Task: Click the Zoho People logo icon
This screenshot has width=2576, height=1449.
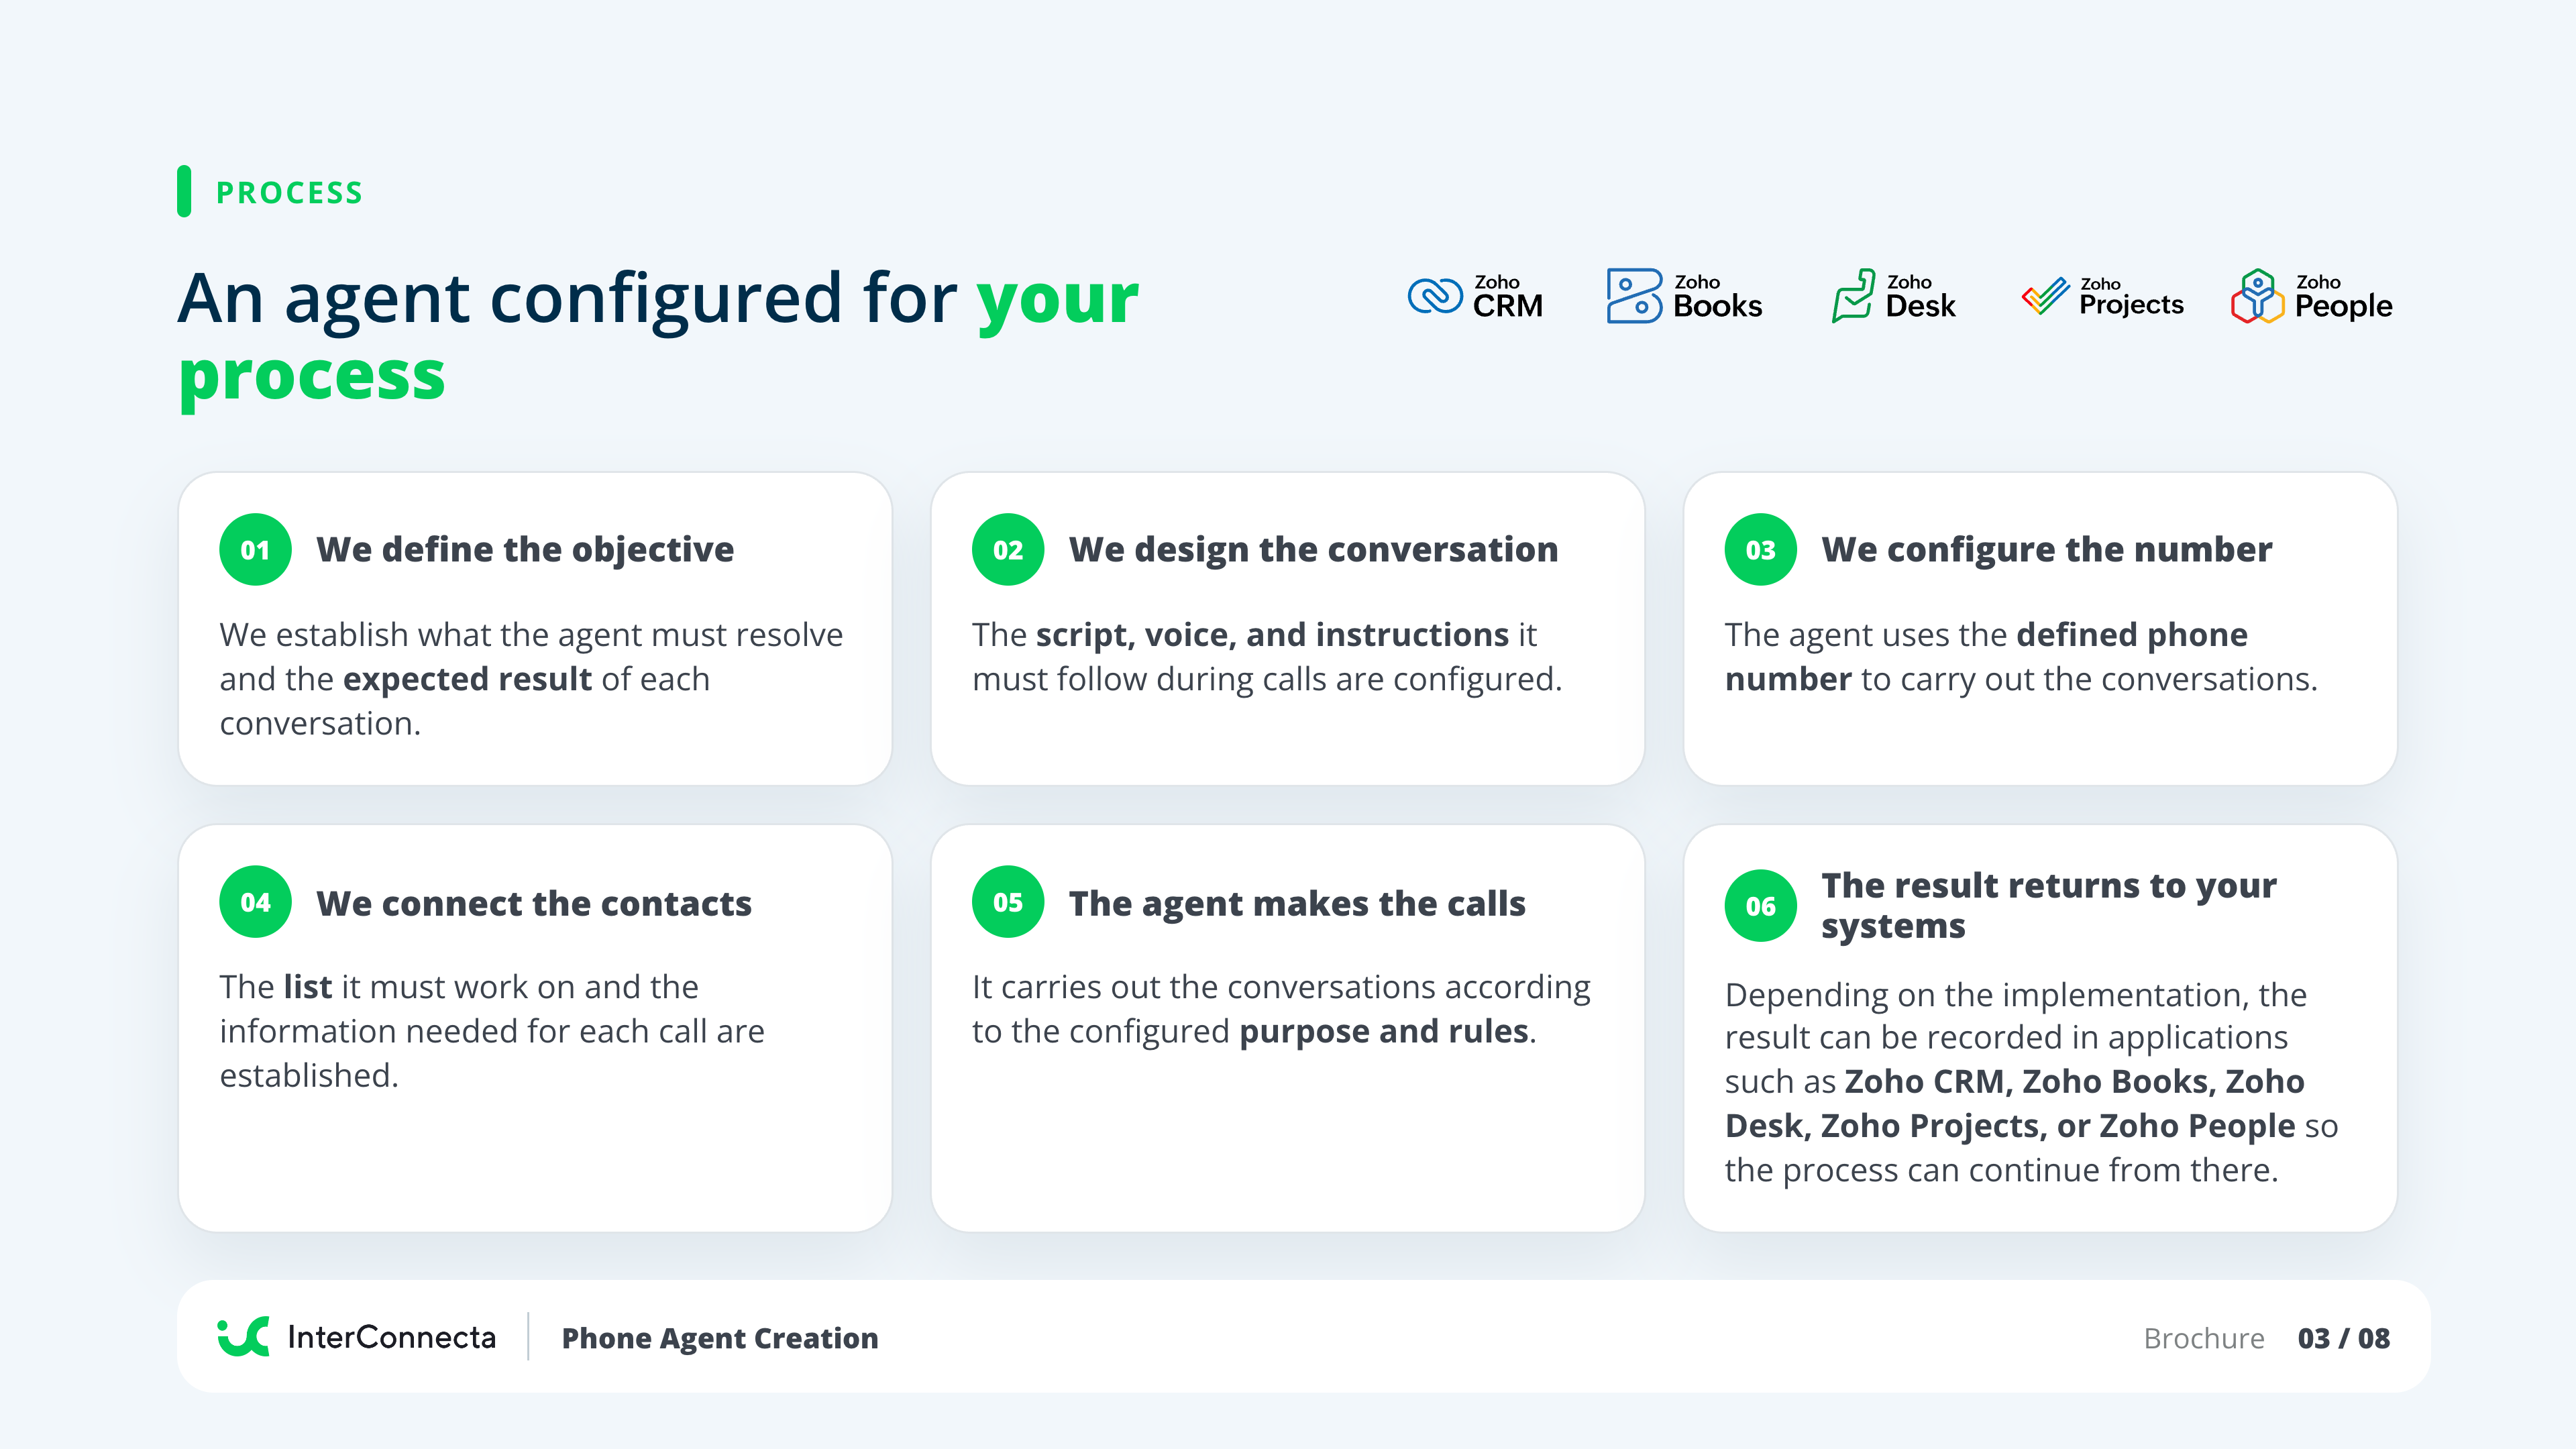Action: pyautogui.click(x=2257, y=296)
